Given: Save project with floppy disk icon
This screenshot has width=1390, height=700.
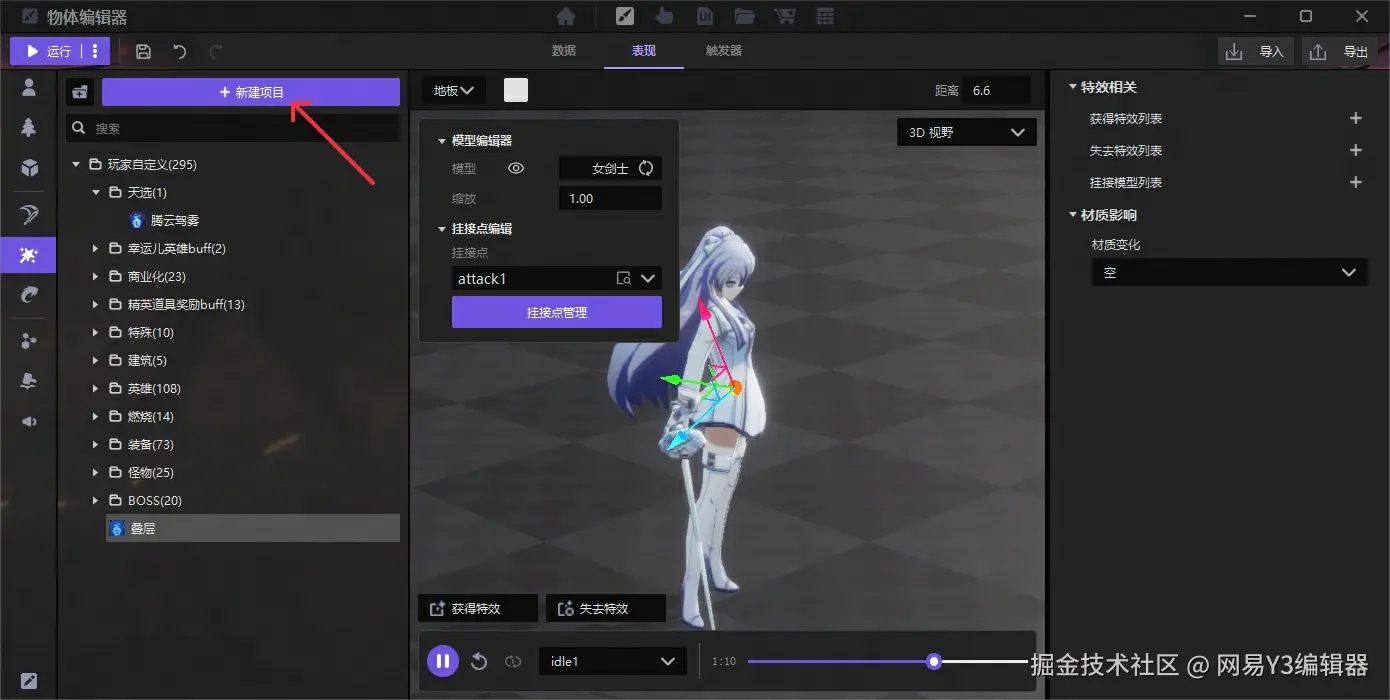Looking at the screenshot, I should 143,51.
